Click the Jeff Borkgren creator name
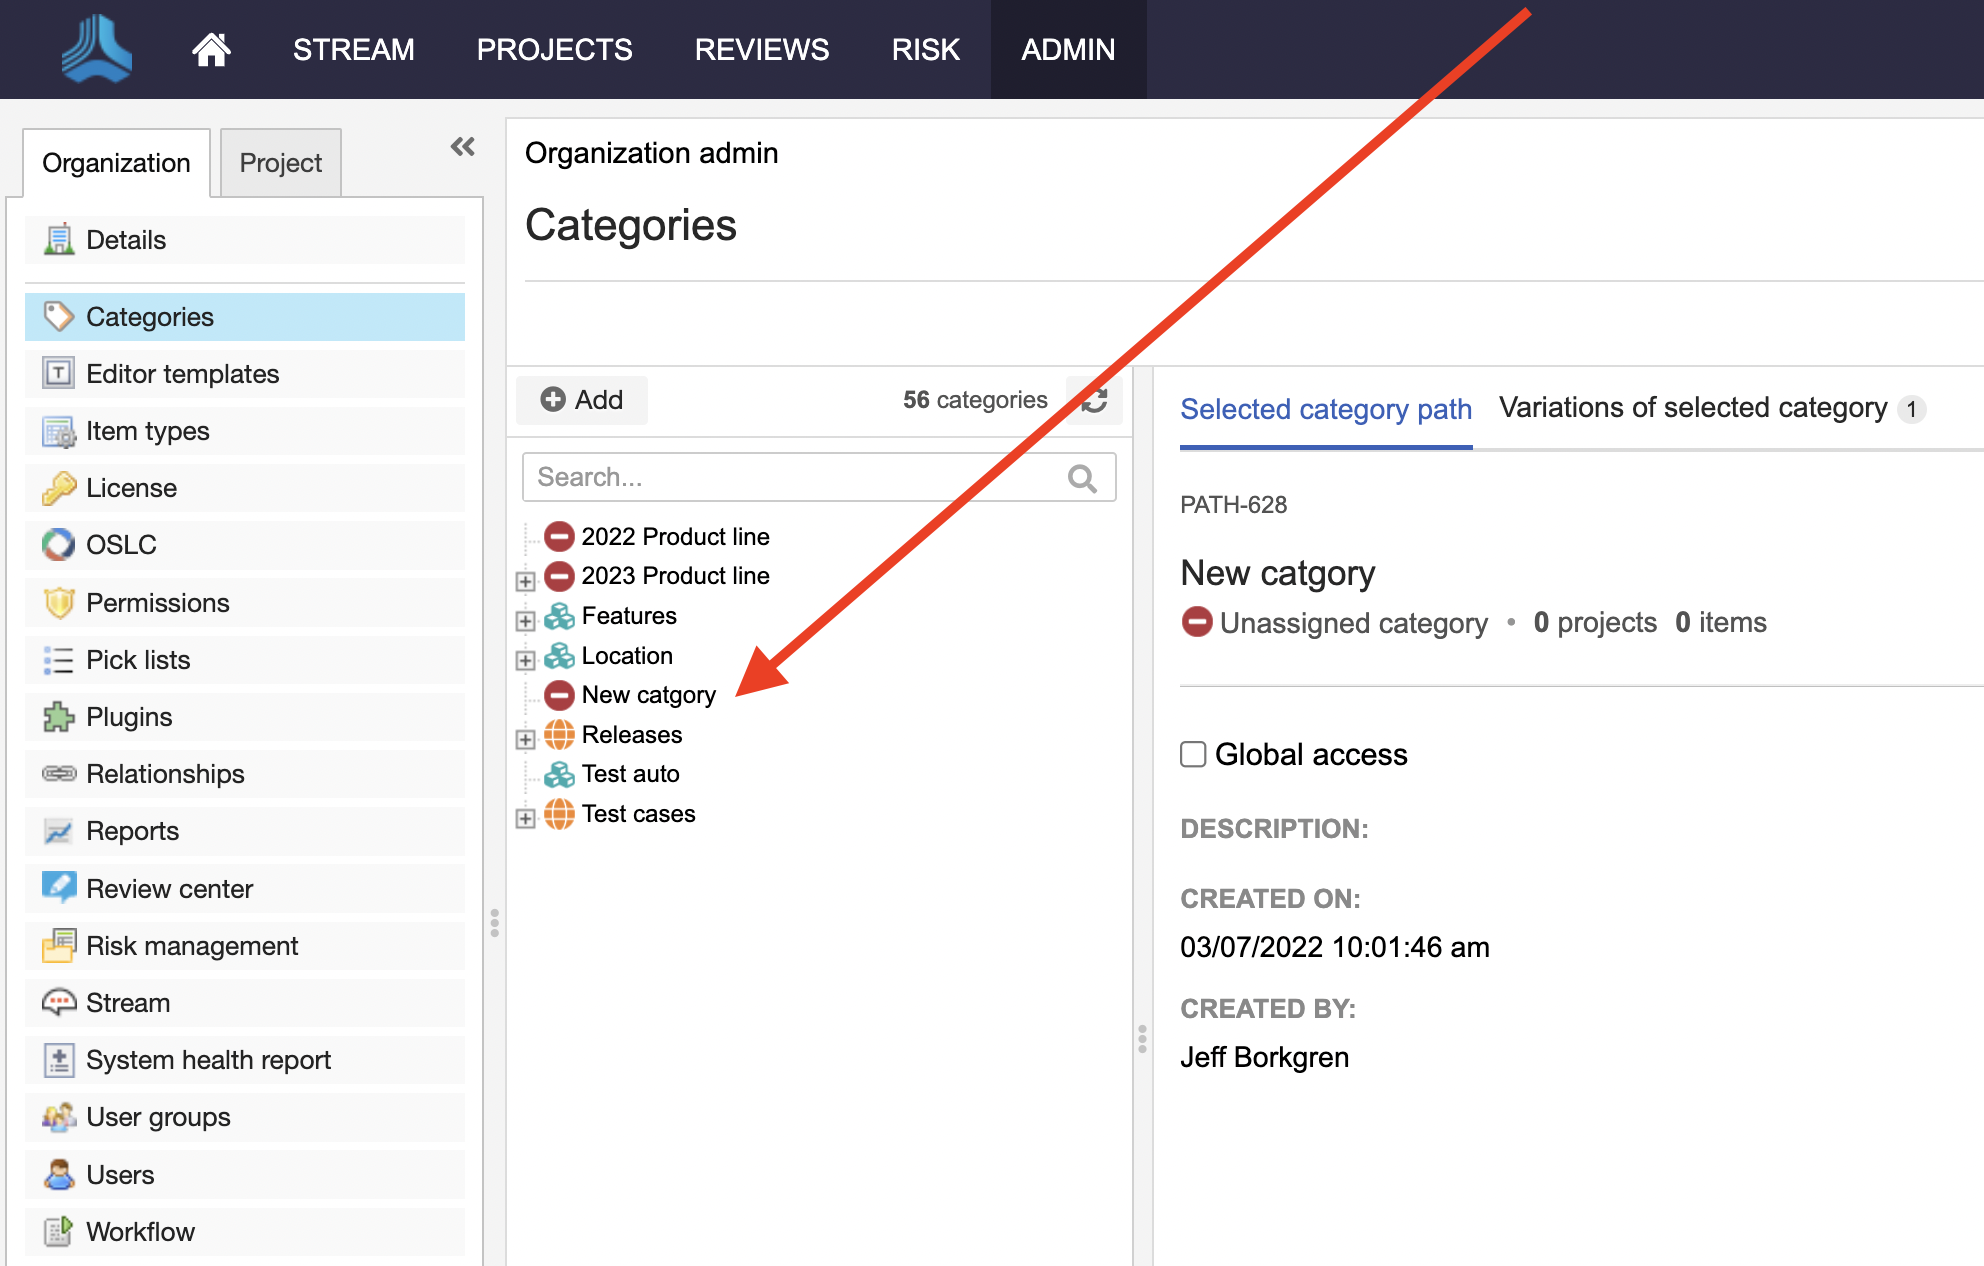The image size is (1984, 1266). (1264, 1057)
